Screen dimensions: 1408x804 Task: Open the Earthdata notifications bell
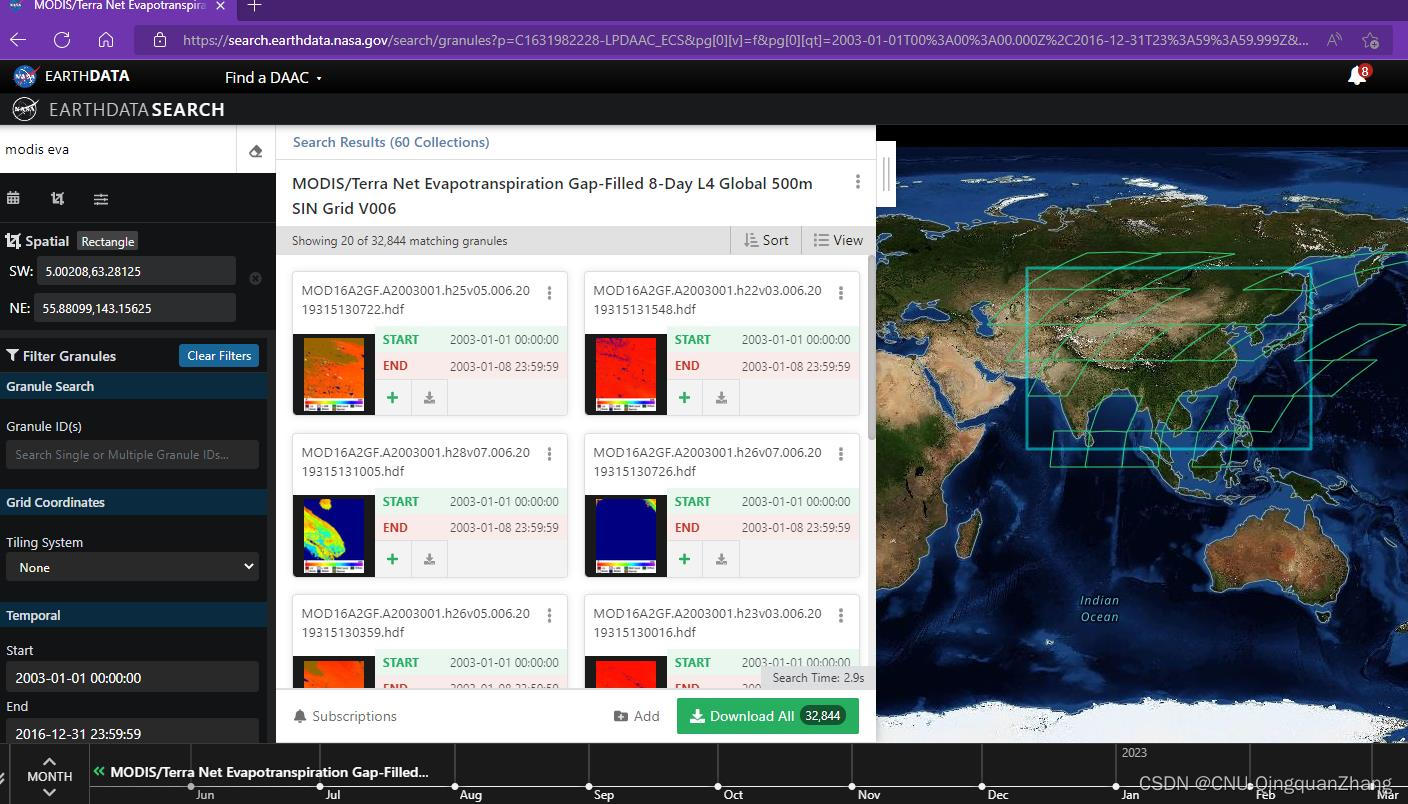click(x=1356, y=75)
